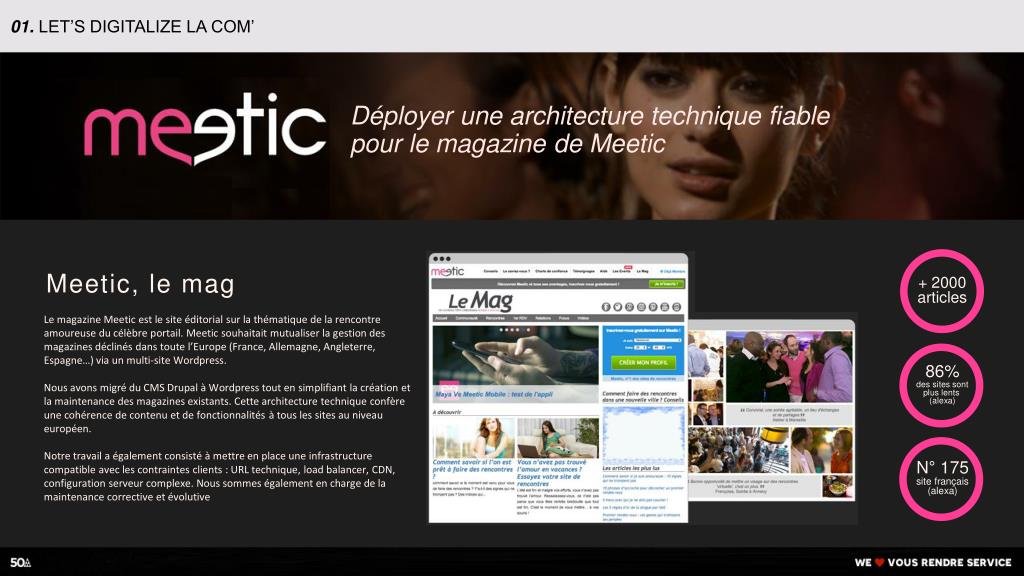1024x576 pixels.
Task: Open the Conseils menu in the meetic mockup
Action: (490, 271)
